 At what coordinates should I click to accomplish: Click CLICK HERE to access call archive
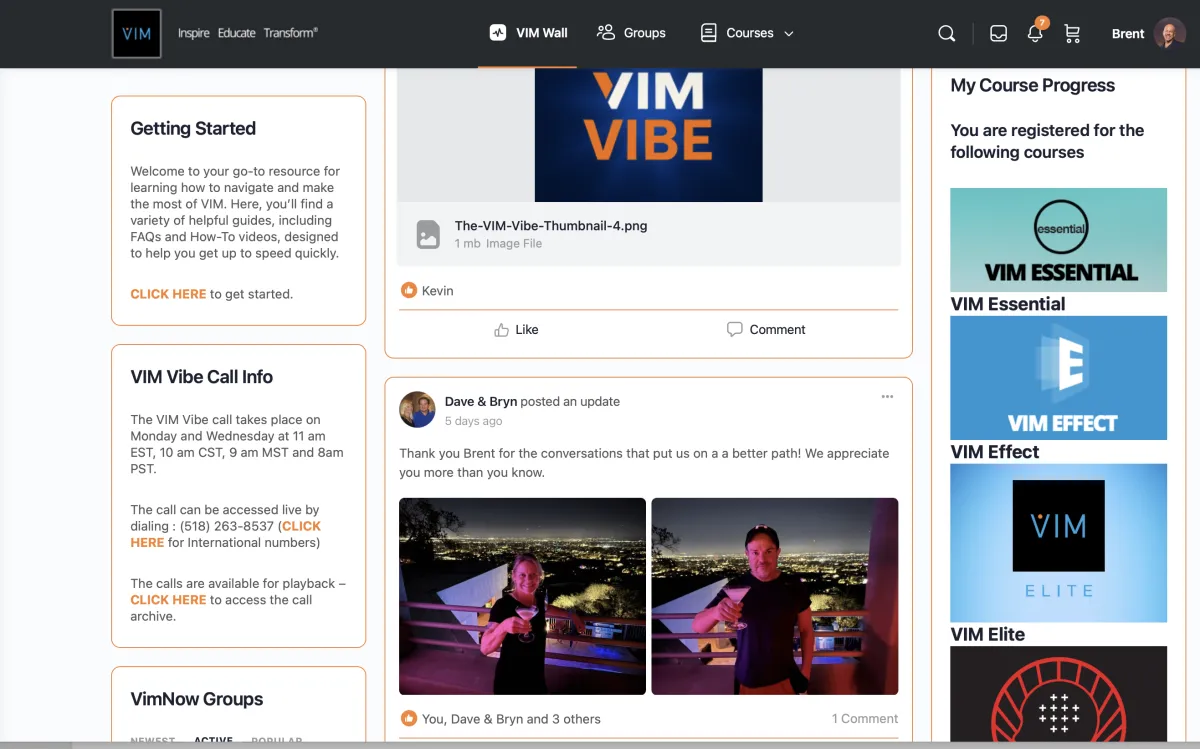168,600
